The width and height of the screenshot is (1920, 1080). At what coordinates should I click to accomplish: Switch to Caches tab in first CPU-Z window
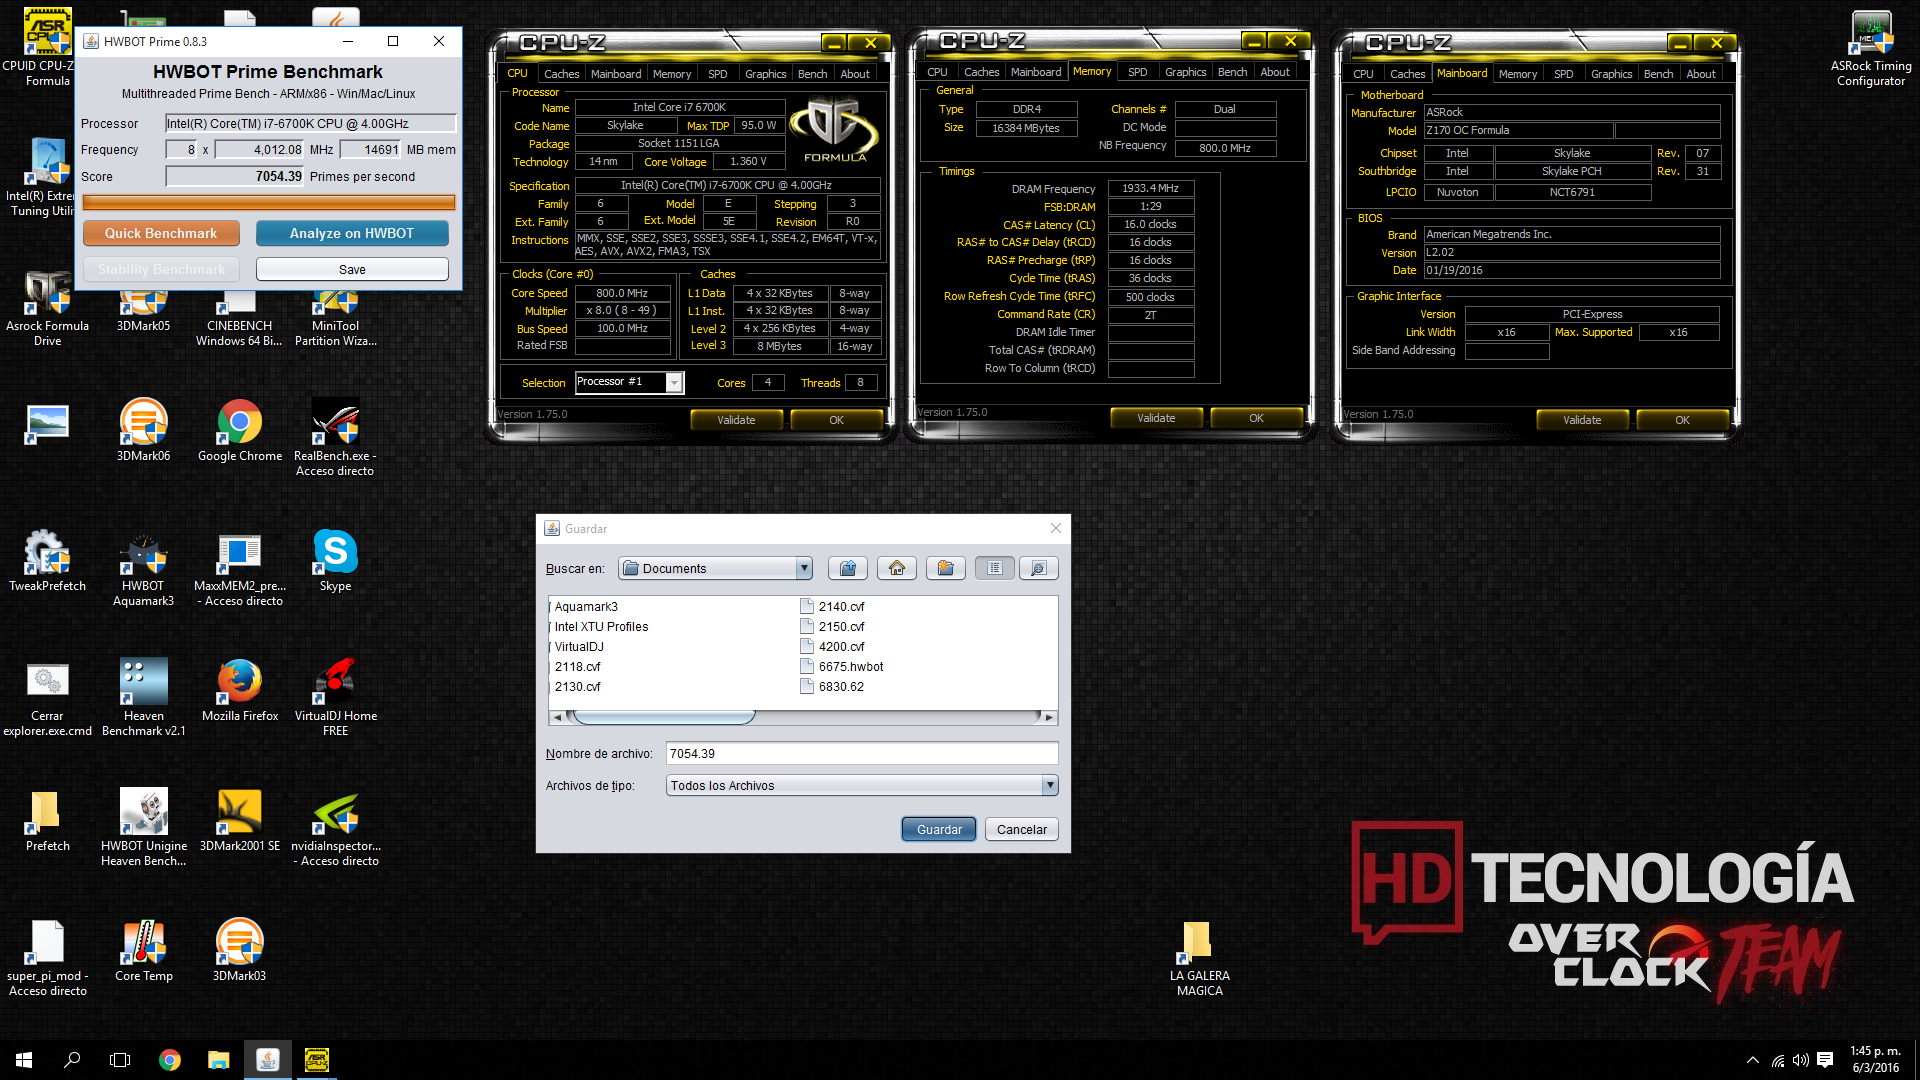point(561,74)
